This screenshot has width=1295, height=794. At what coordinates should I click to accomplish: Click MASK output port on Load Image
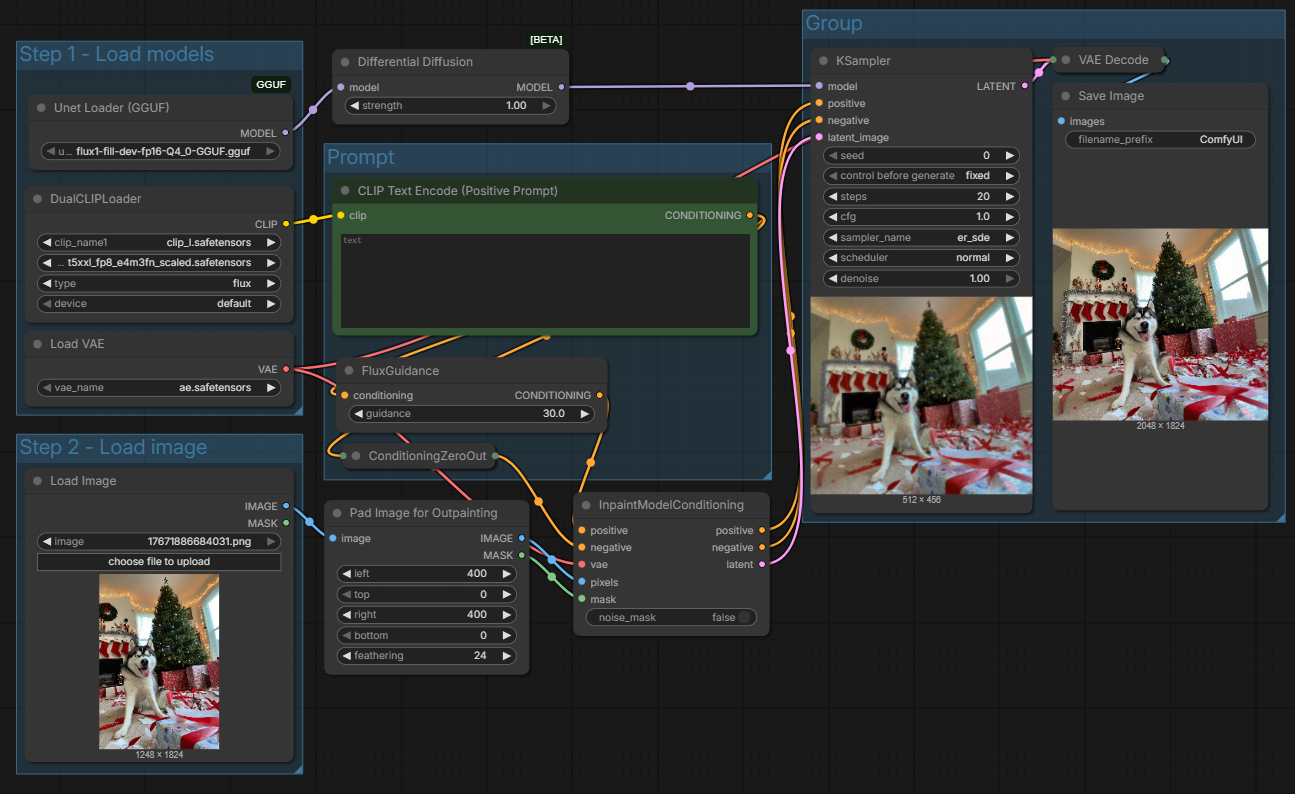click(286, 523)
